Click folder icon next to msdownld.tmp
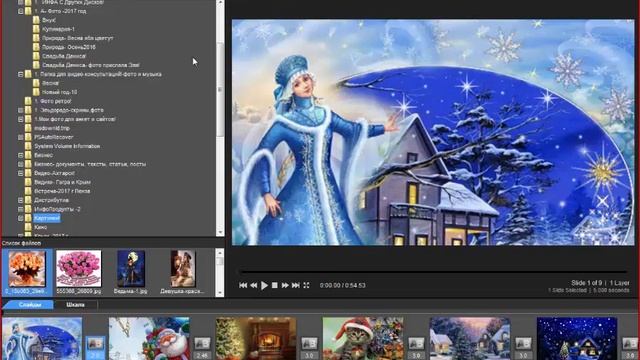640x360 pixels. (28, 128)
